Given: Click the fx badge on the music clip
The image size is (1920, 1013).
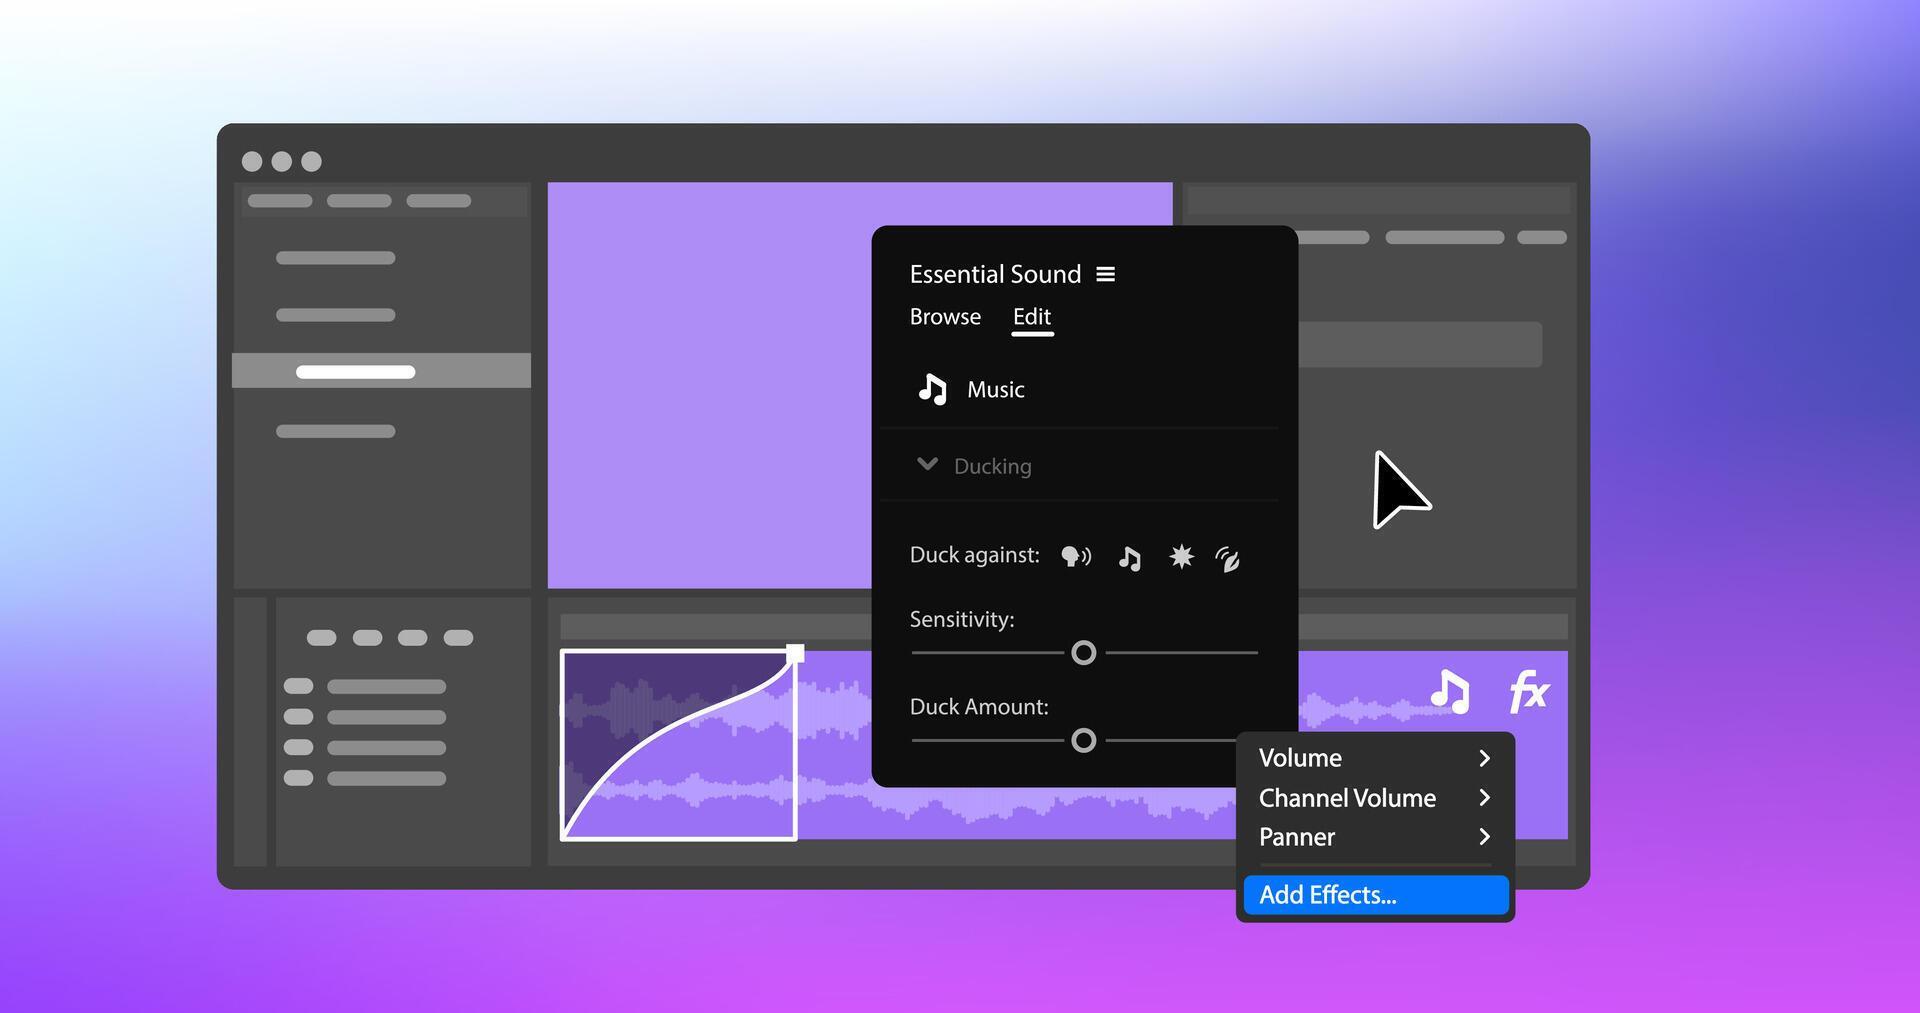Looking at the screenshot, I should 1528,691.
